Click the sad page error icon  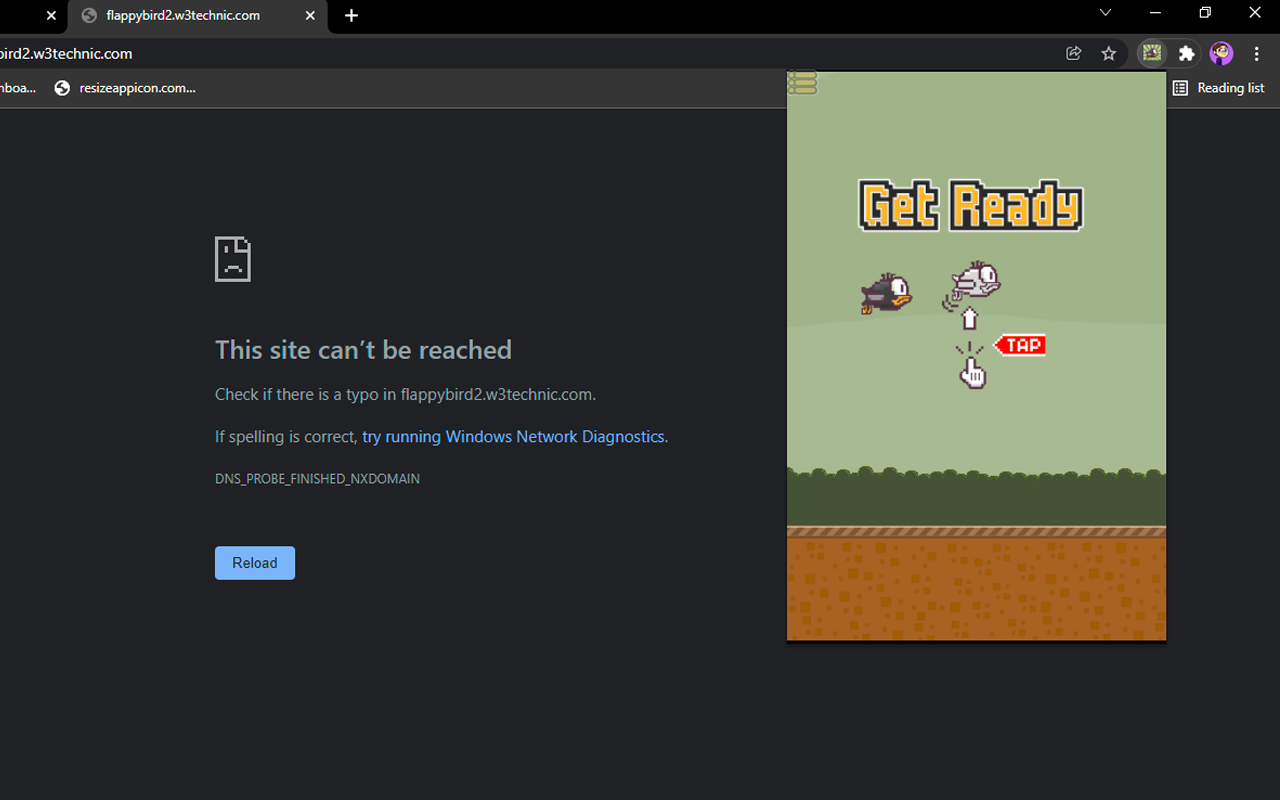click(233, 259)
